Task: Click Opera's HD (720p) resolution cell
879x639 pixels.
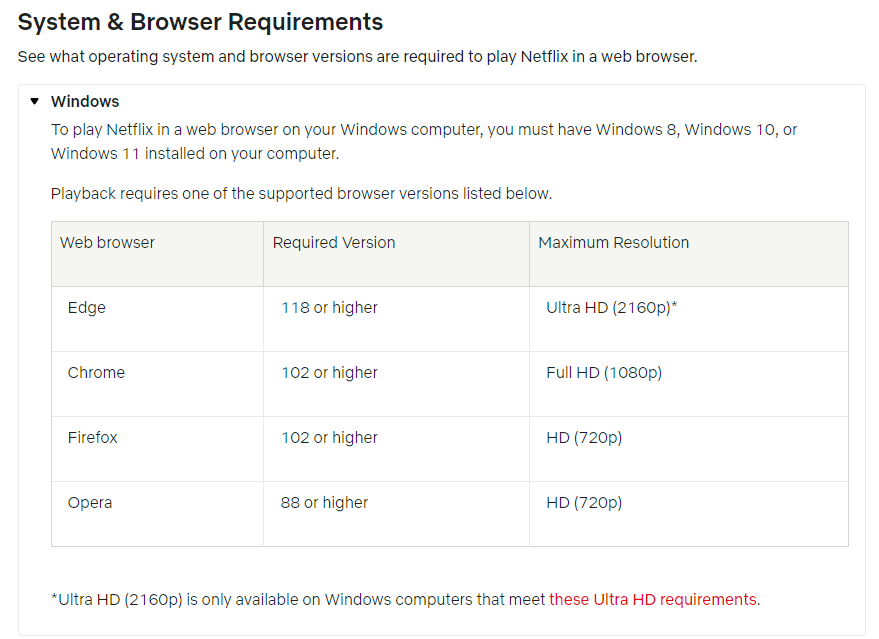Action: [x=584, y=503]
